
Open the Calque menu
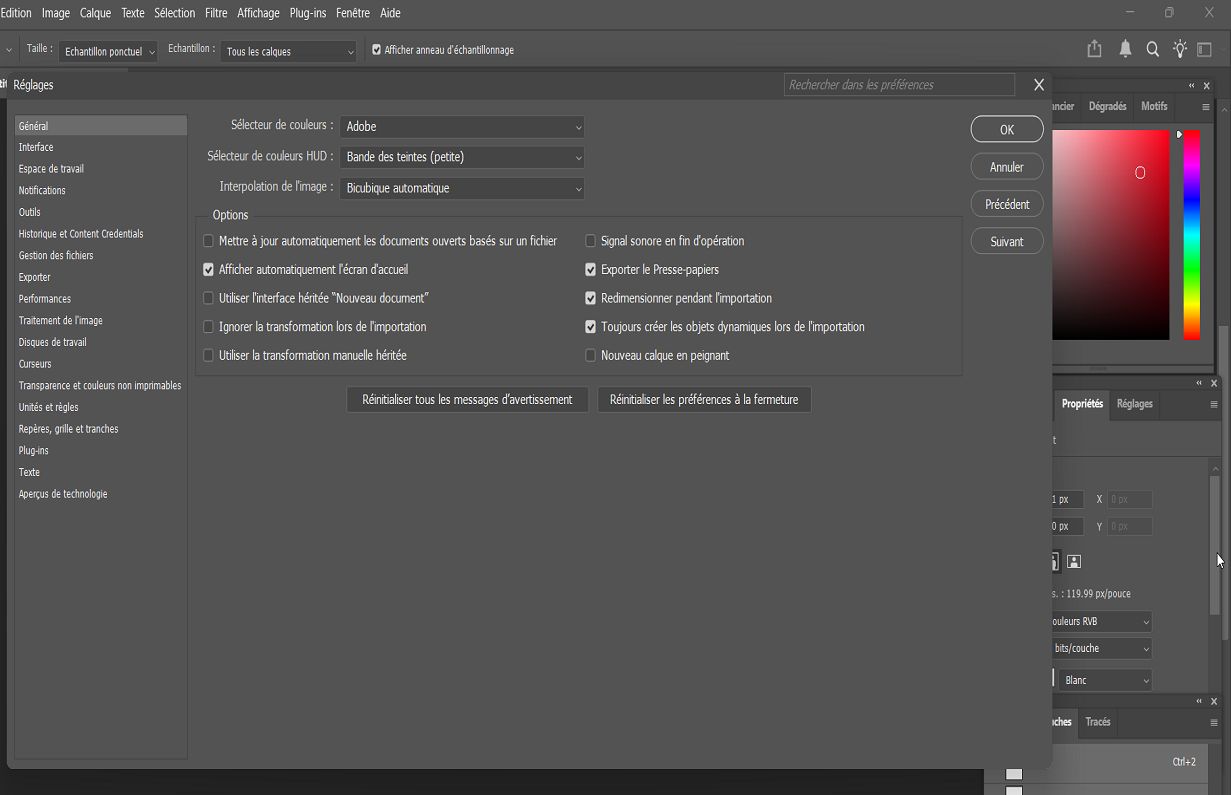coord(96,13)
